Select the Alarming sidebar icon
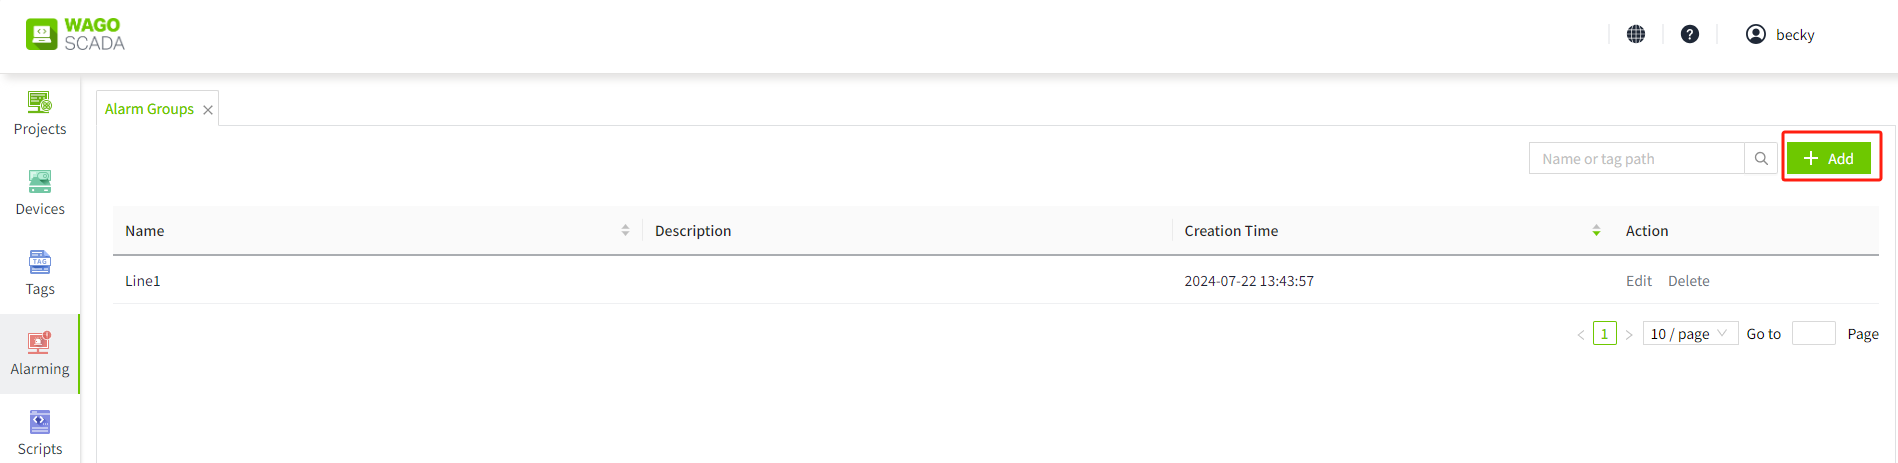 [x=40, y=343]
